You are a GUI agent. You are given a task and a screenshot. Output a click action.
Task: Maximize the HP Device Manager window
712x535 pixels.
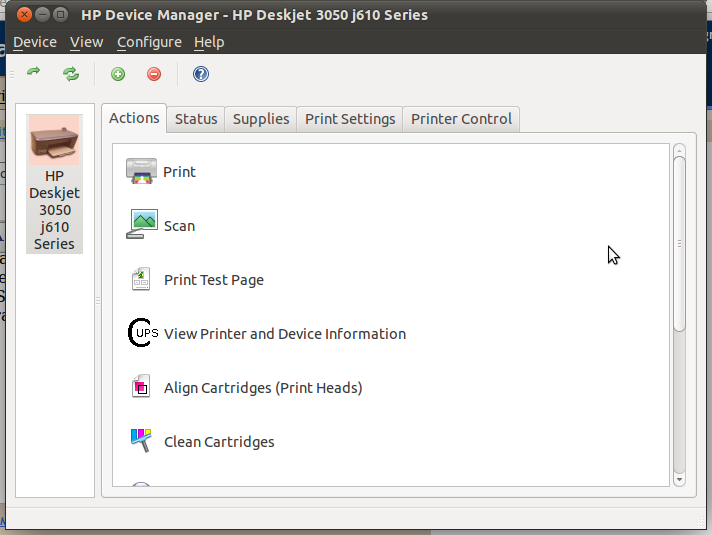point(60,15)
